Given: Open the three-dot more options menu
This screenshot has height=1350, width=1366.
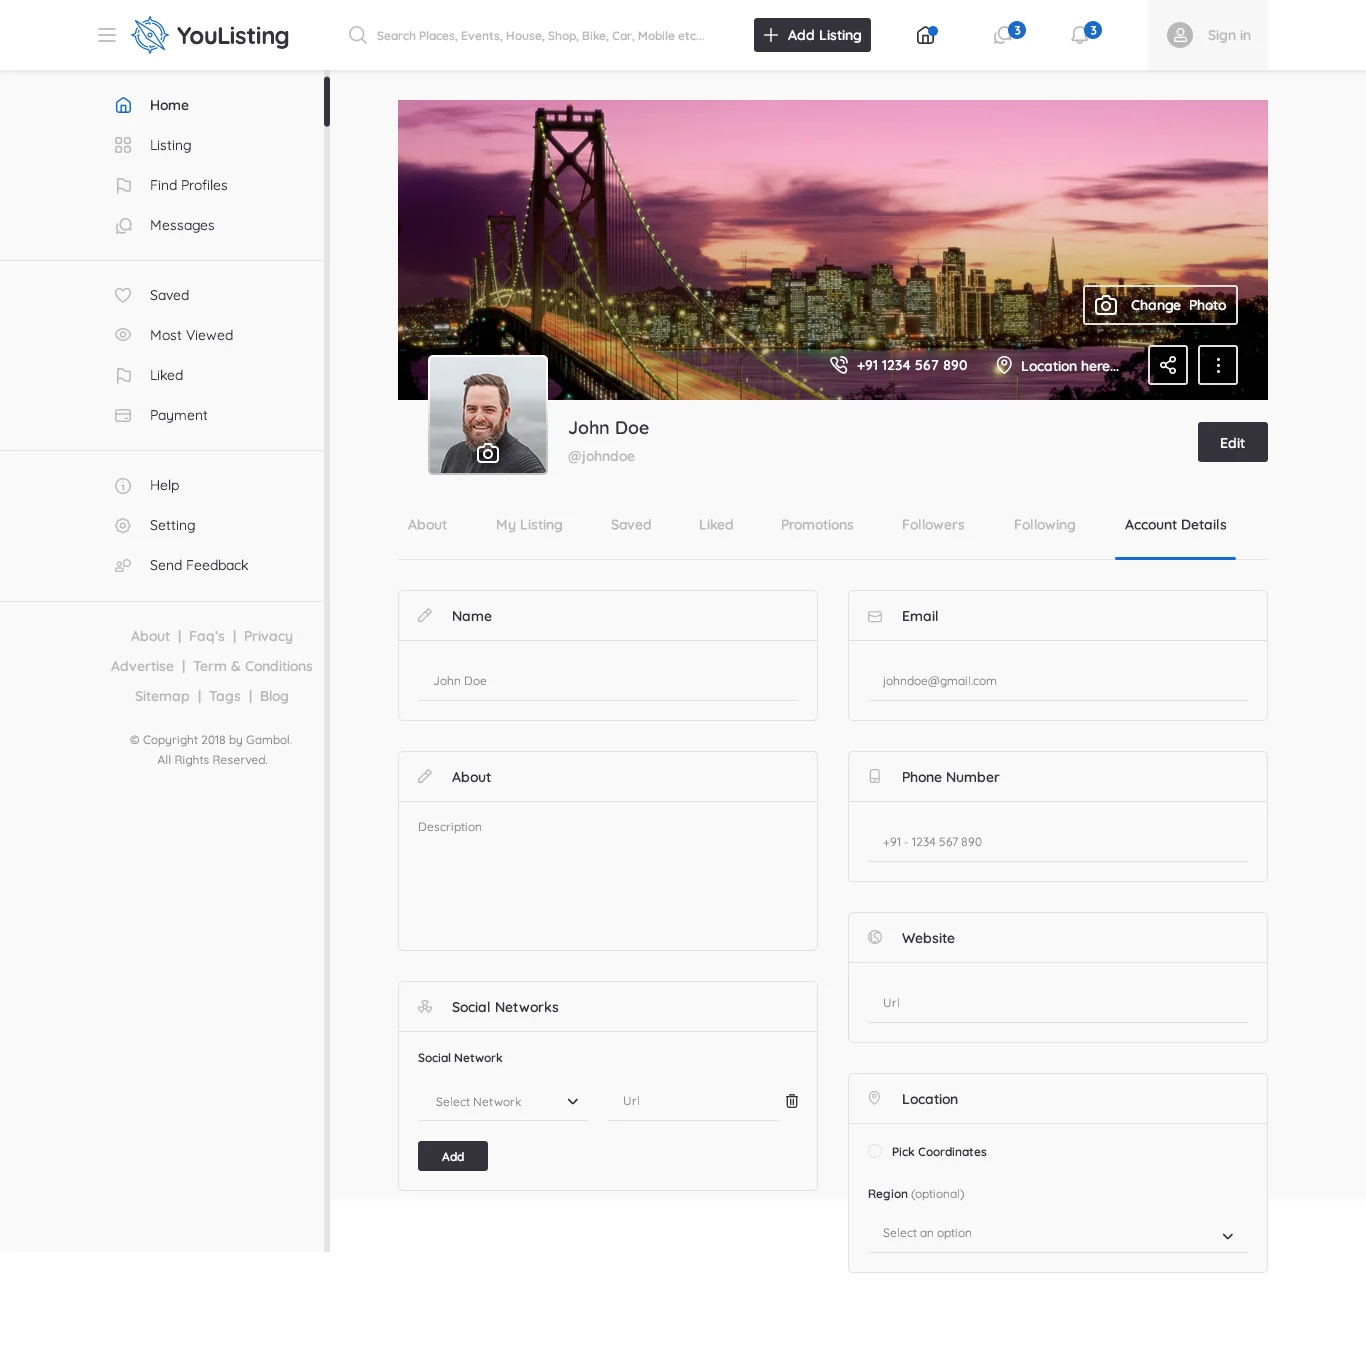Looking at the screenshot, I should pos(1218,365).
